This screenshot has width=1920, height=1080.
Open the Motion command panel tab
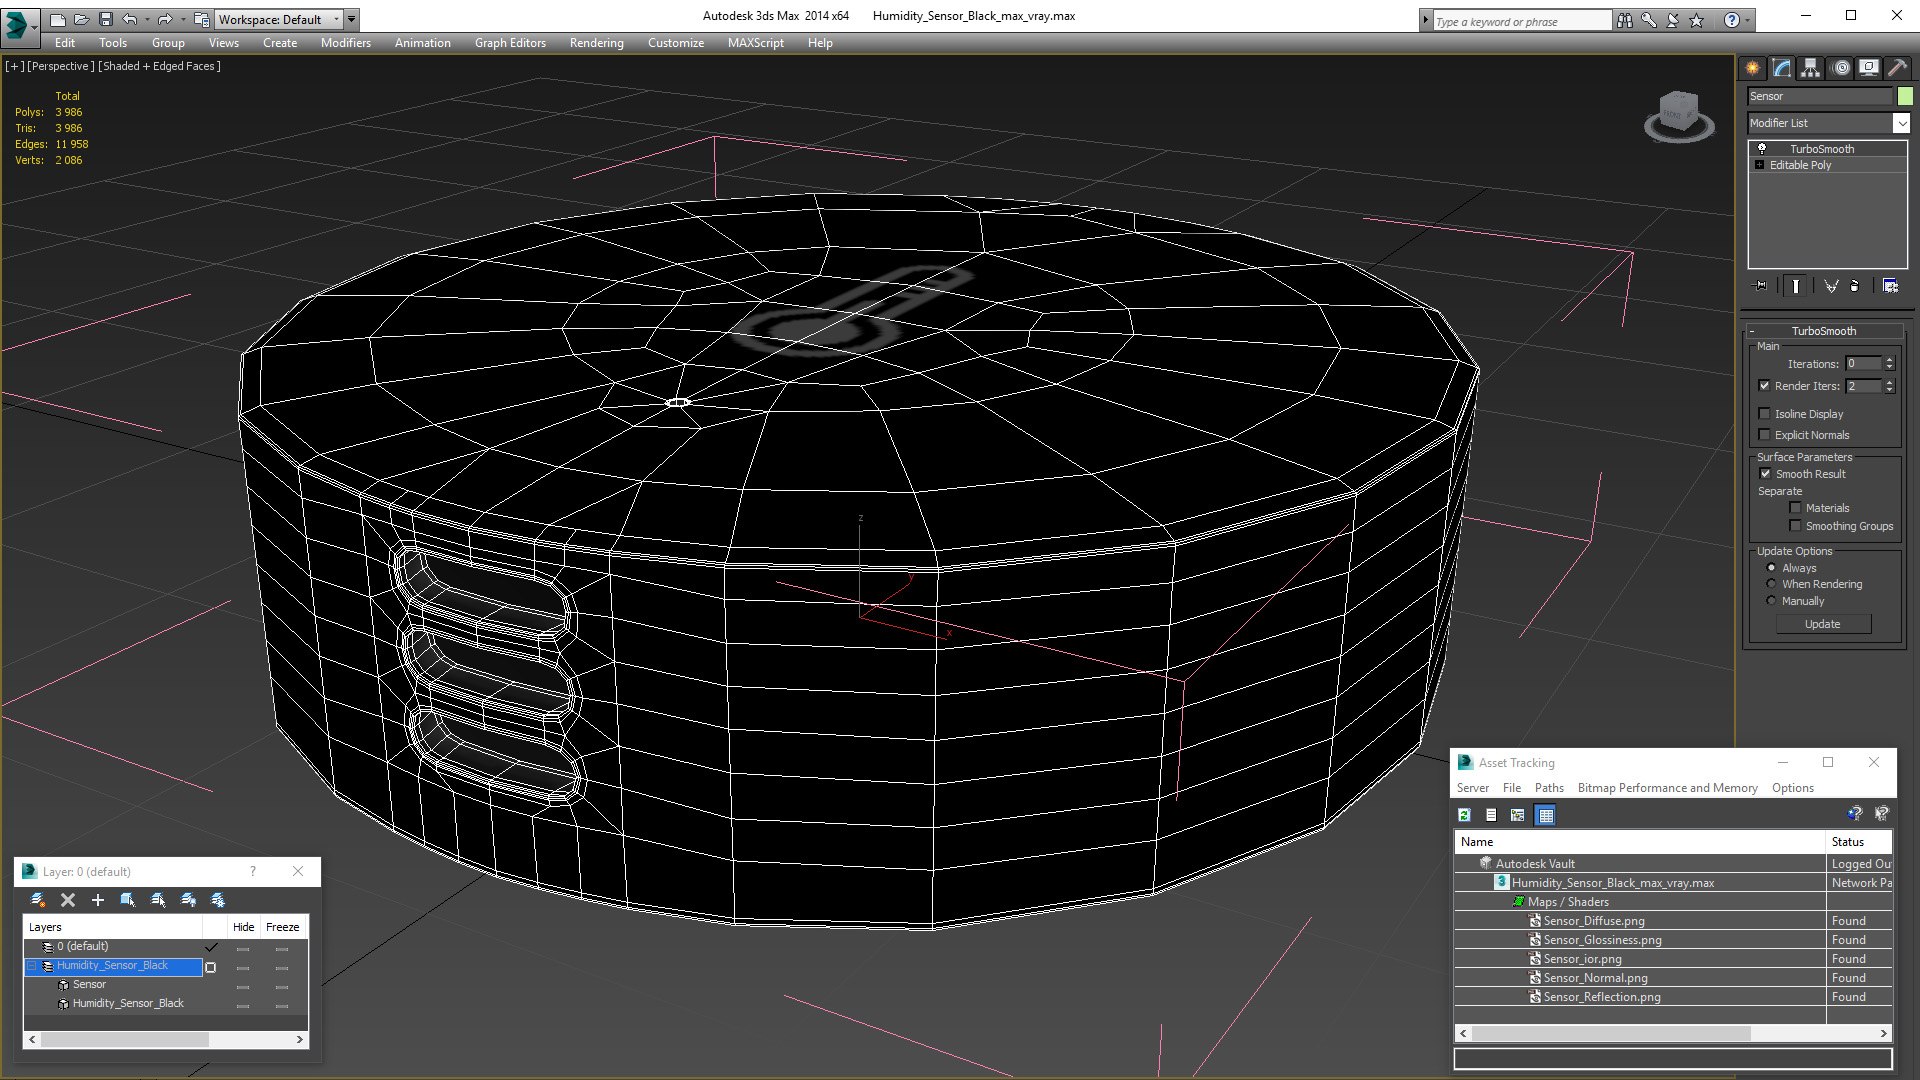(1840, 68)
